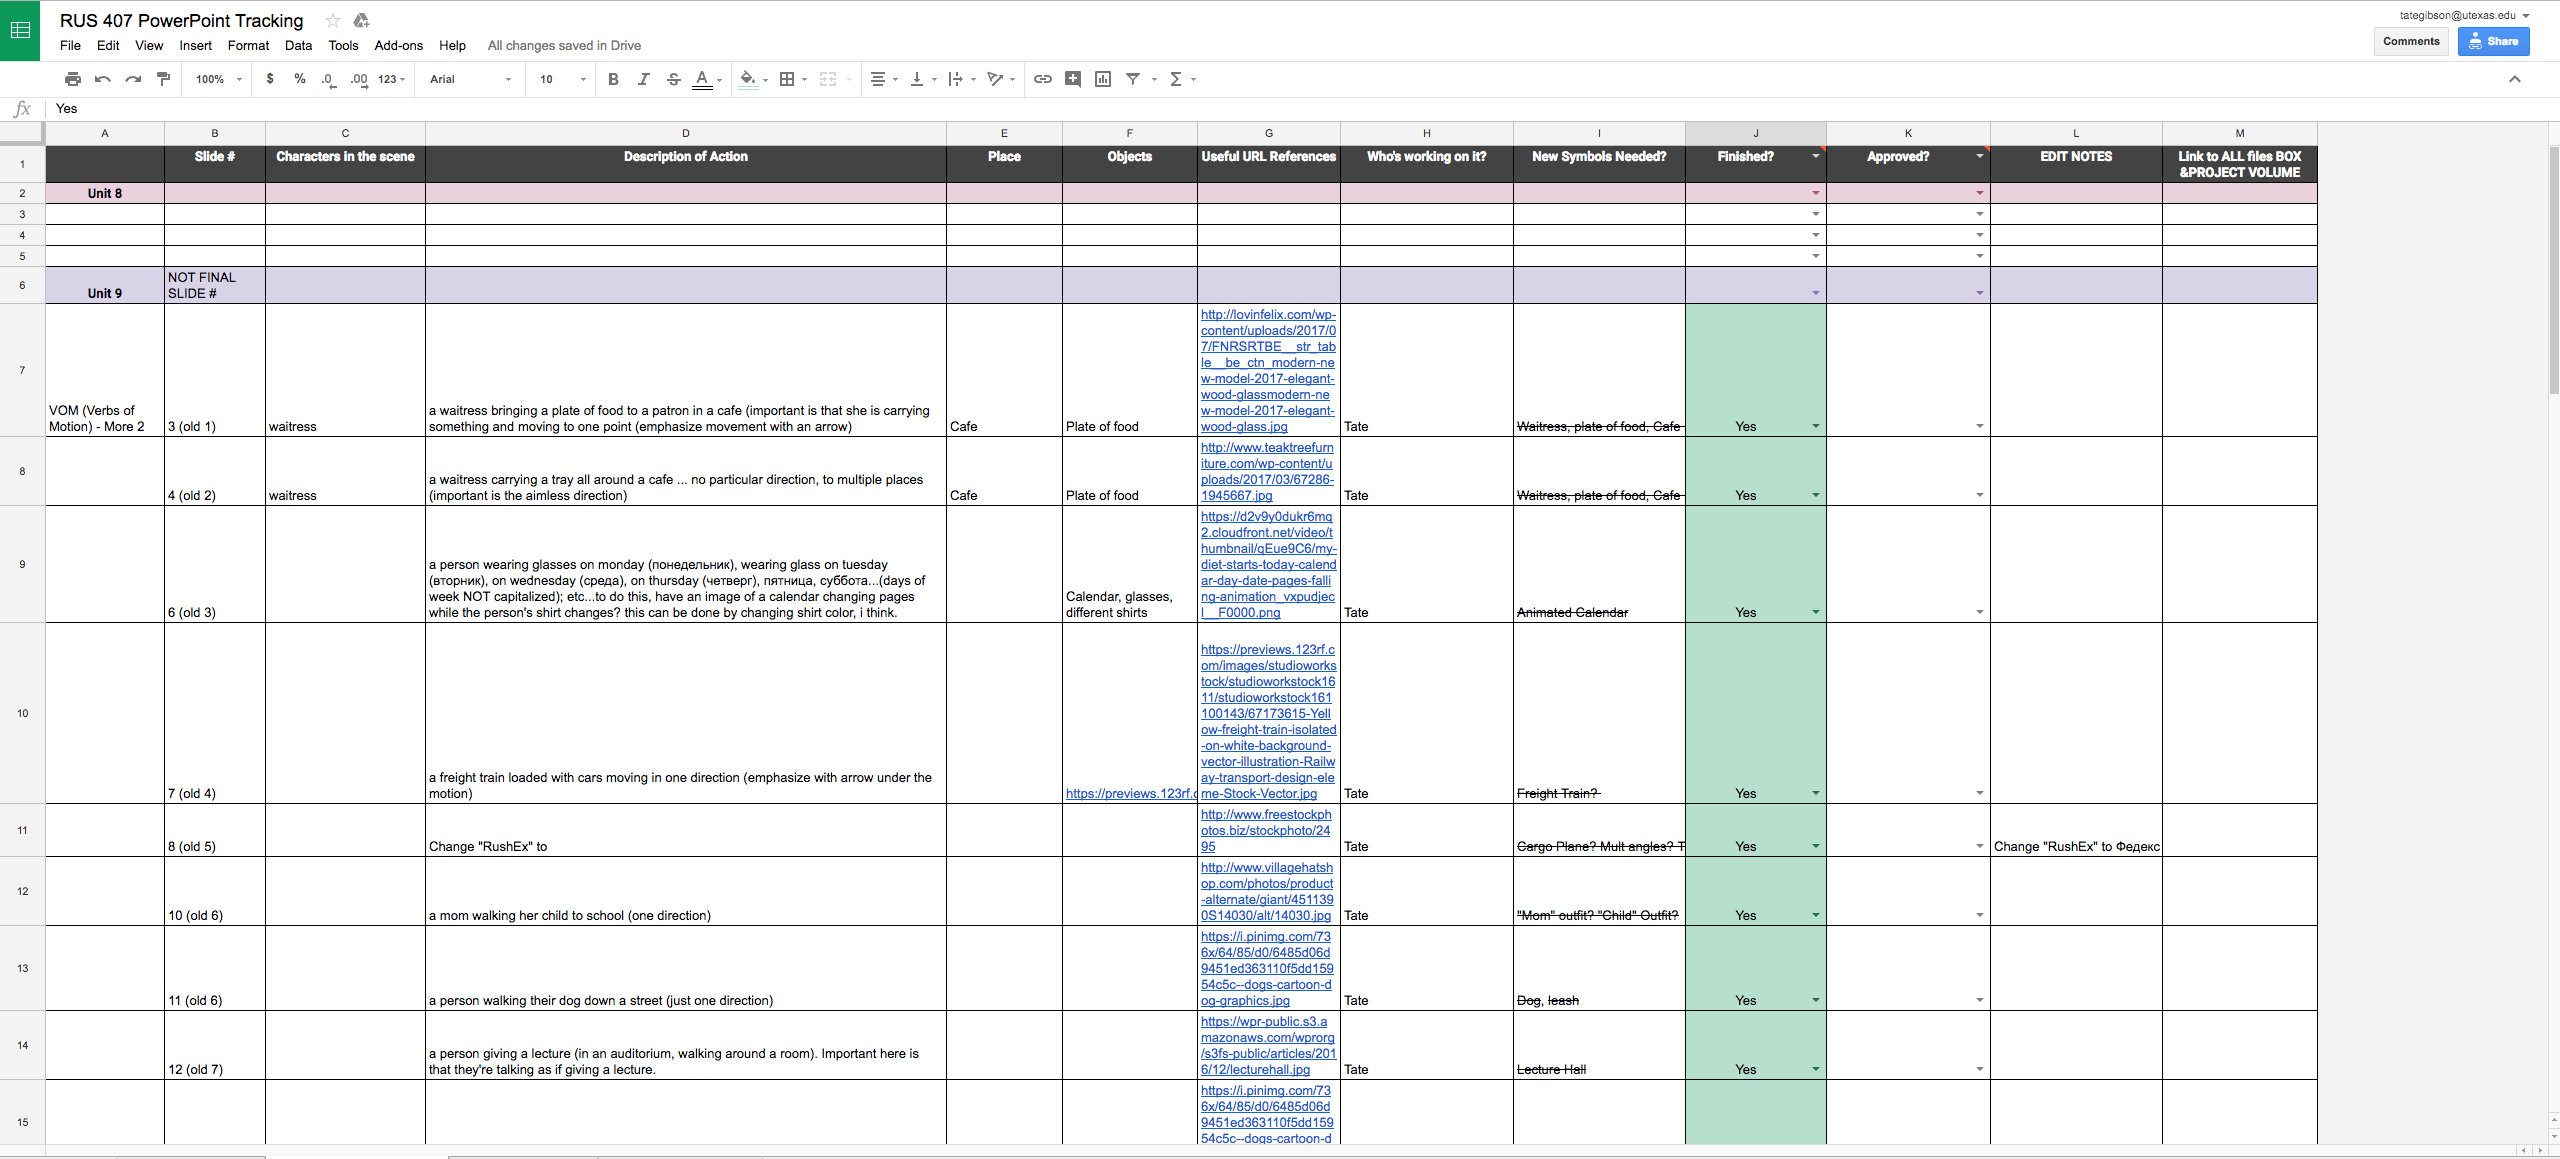The height and width of the screenshot is (1159, 2560).
Task: Select column D header
Action: 685,133
